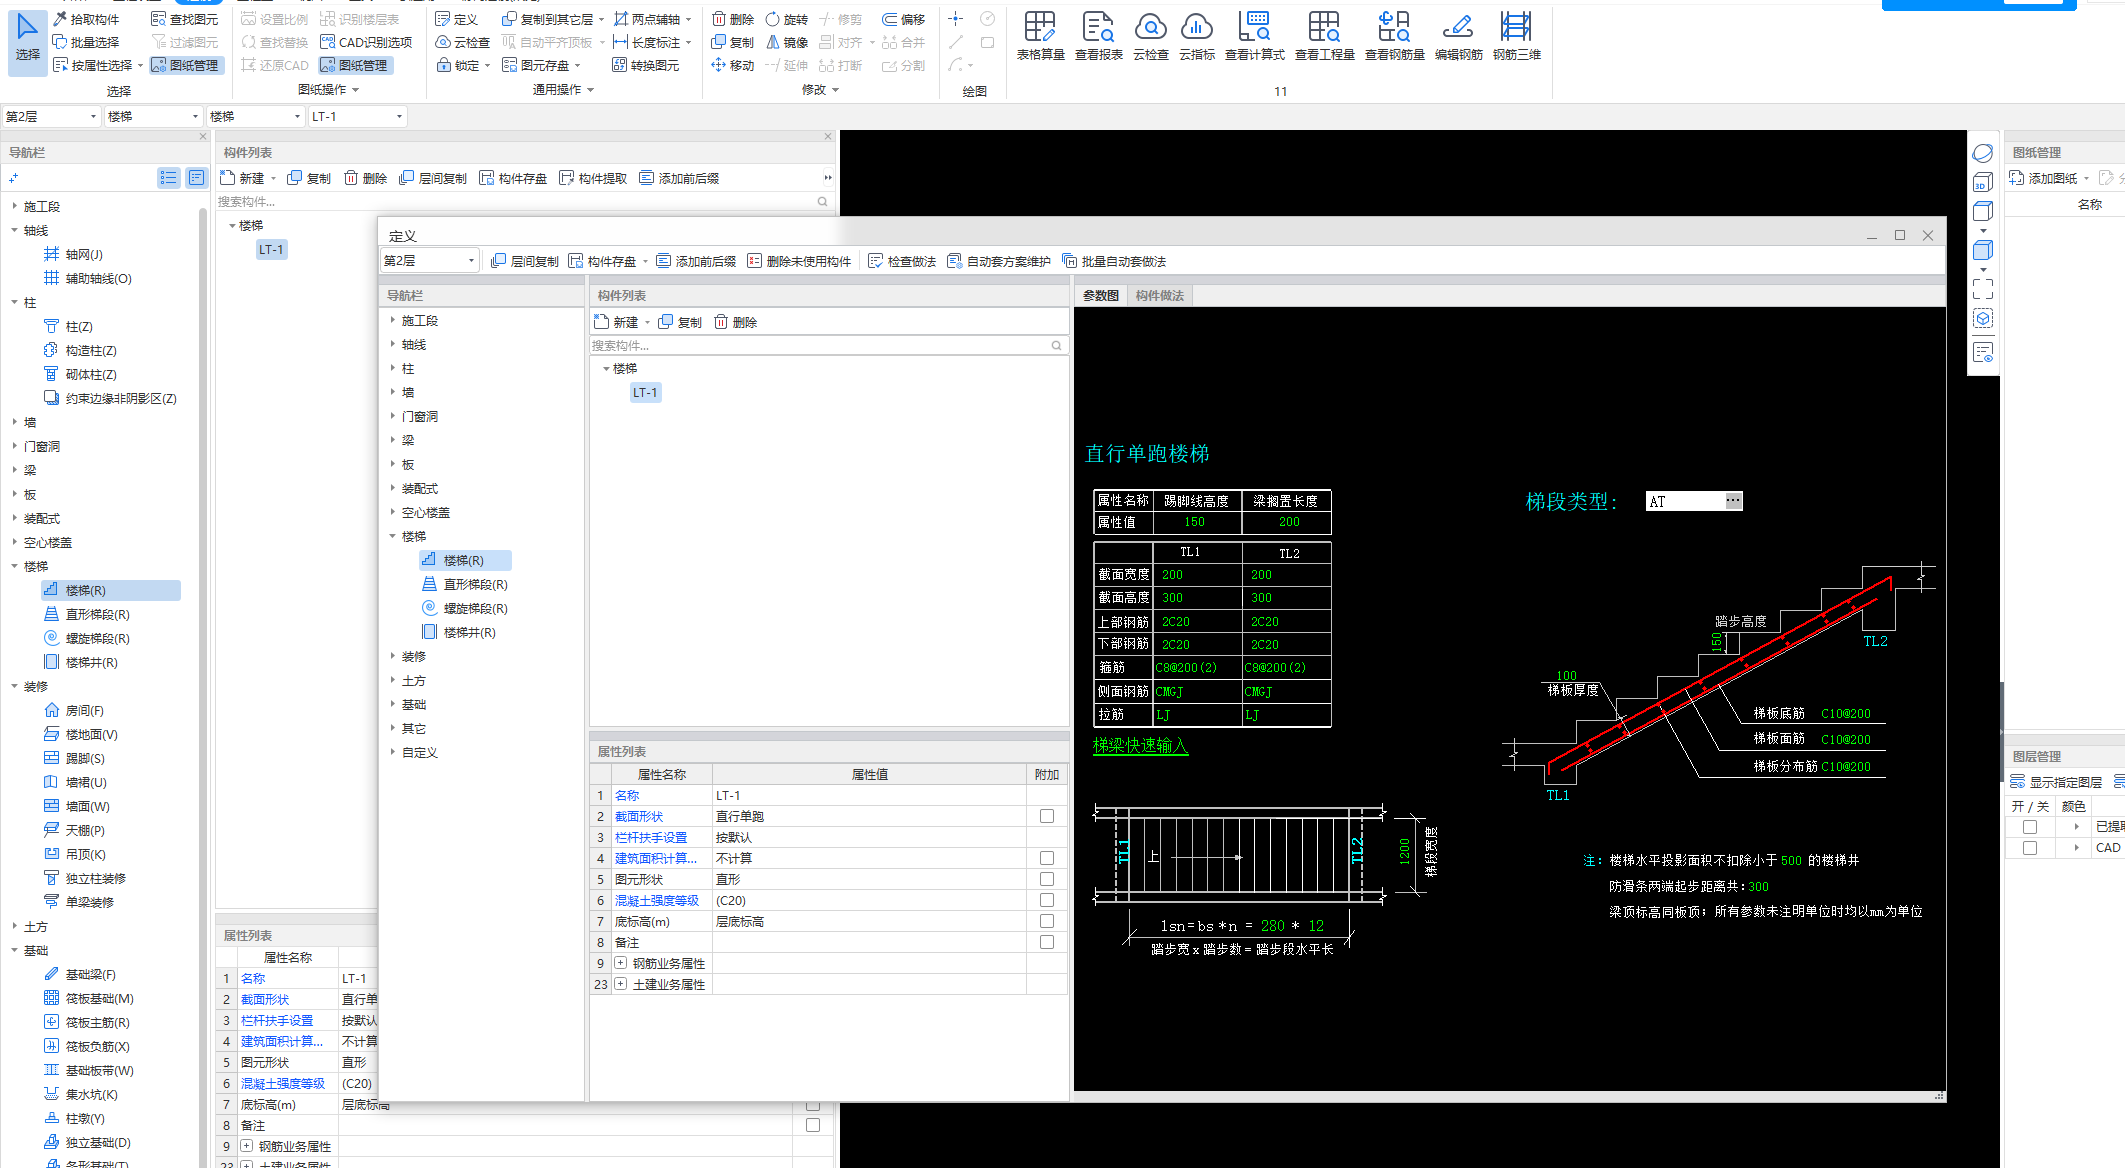
Task: Toggle 附加 checkbox for 混凝土强度等级 row
Action: (1047, 900)
